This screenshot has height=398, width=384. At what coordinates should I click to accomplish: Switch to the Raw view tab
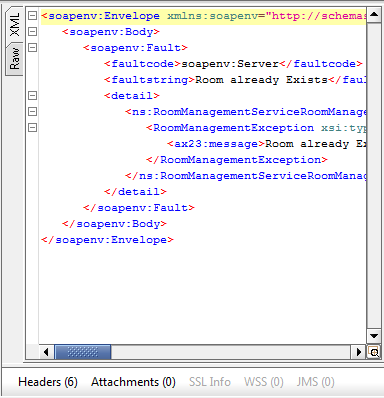tap(15, 59)
